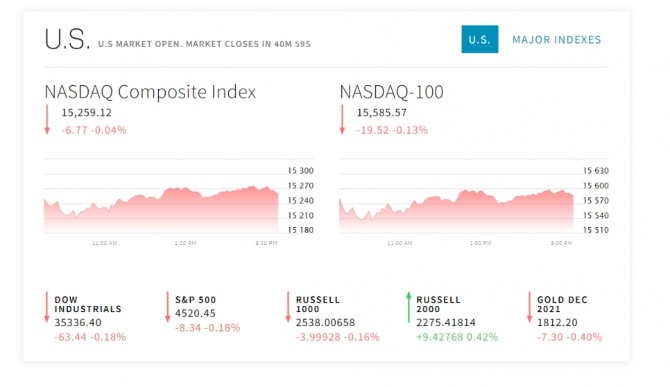Open the Gold Dec 2021 quote
This screenshot has height=387, width=670.
click(x=562, y=304)
